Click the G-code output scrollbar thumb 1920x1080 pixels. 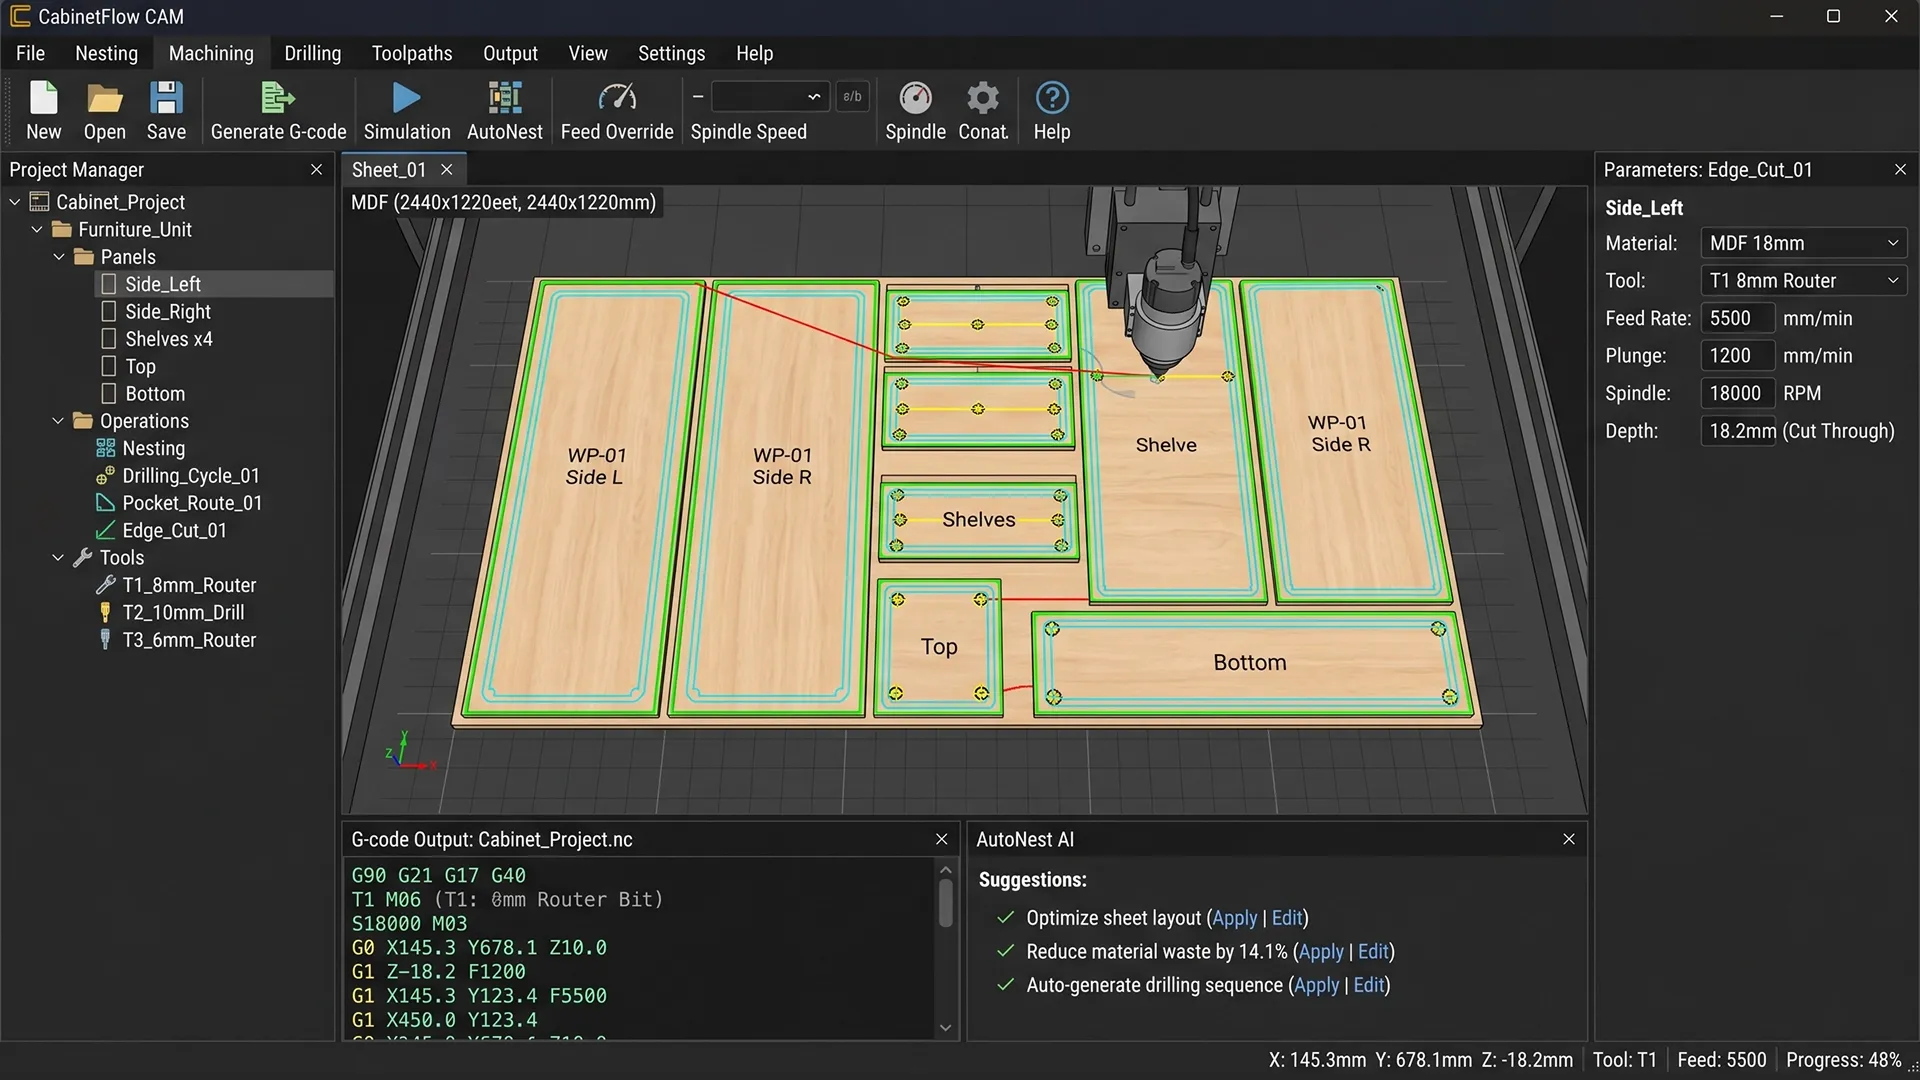click(x=945, y=903)
